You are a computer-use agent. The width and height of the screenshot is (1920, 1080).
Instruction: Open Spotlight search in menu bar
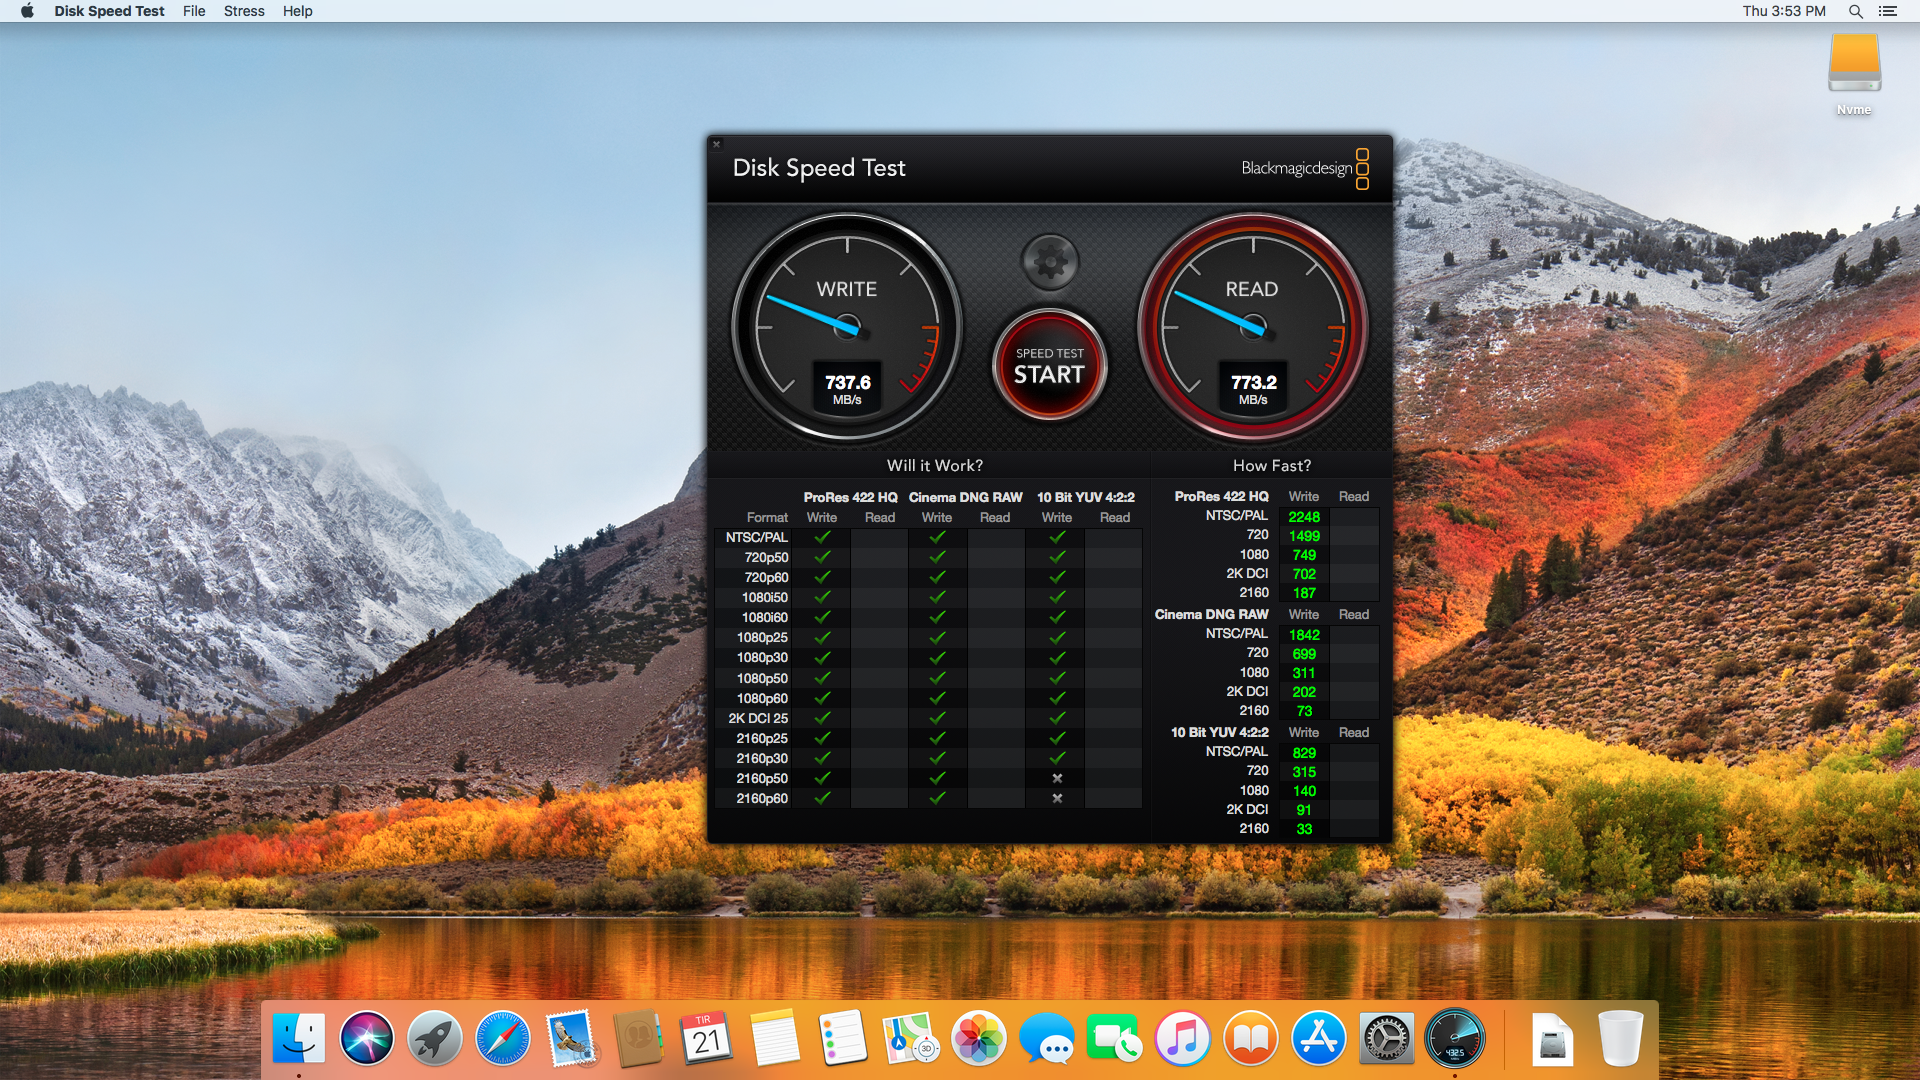coord(1855,11)
